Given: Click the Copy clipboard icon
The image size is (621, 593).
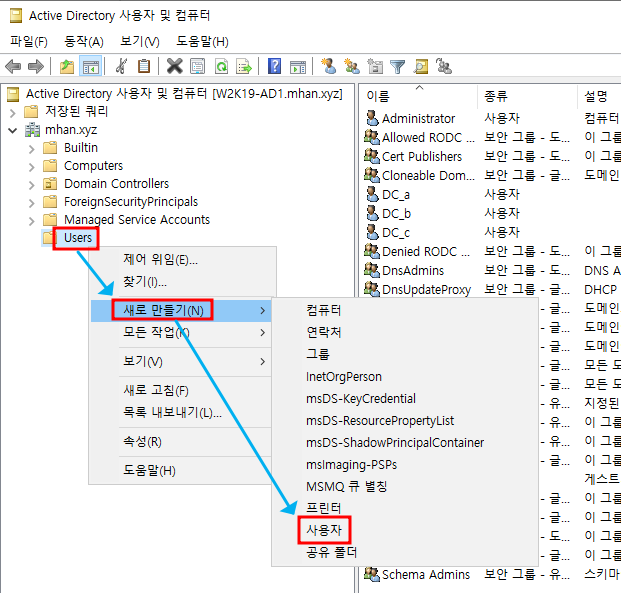Looking at the screenshot, I should [143, 66].
